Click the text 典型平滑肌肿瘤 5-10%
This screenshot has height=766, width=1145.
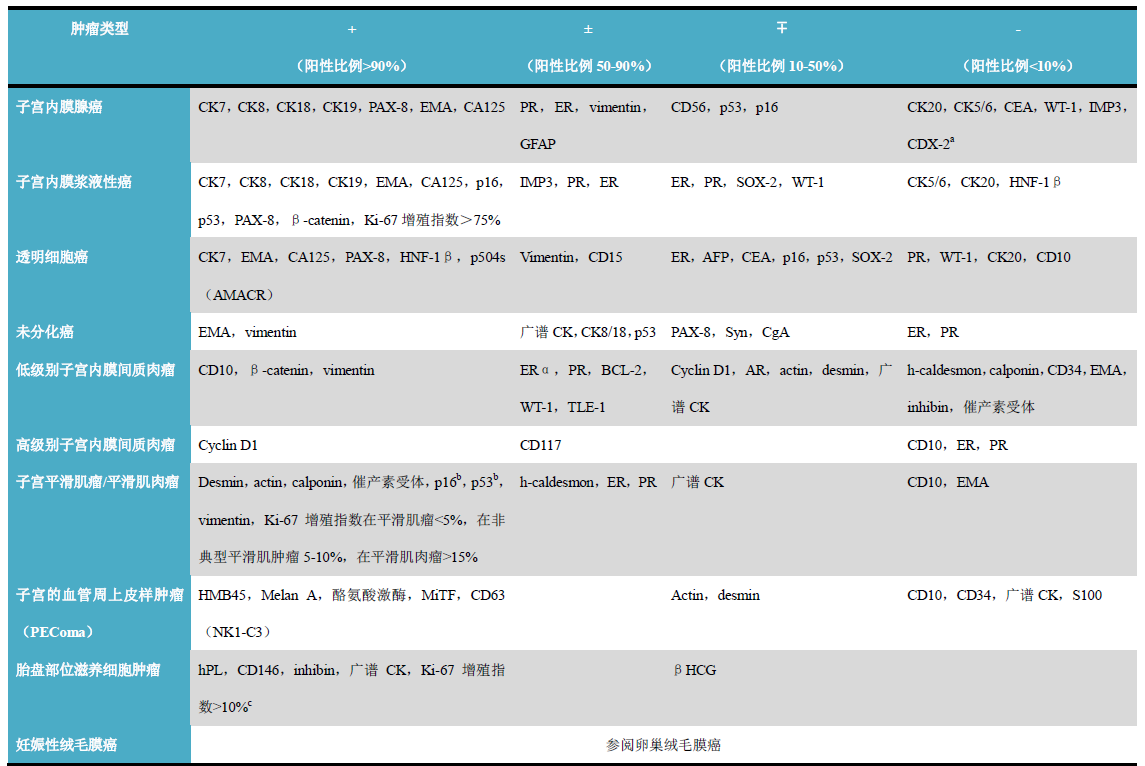[271, 557]
